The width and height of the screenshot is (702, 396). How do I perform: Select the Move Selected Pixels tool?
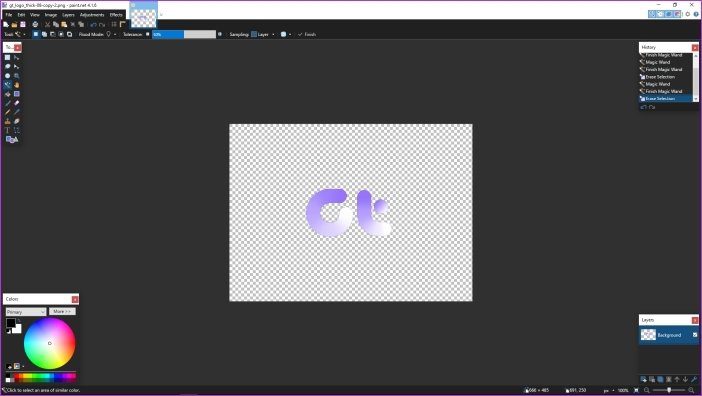(17, 57)
